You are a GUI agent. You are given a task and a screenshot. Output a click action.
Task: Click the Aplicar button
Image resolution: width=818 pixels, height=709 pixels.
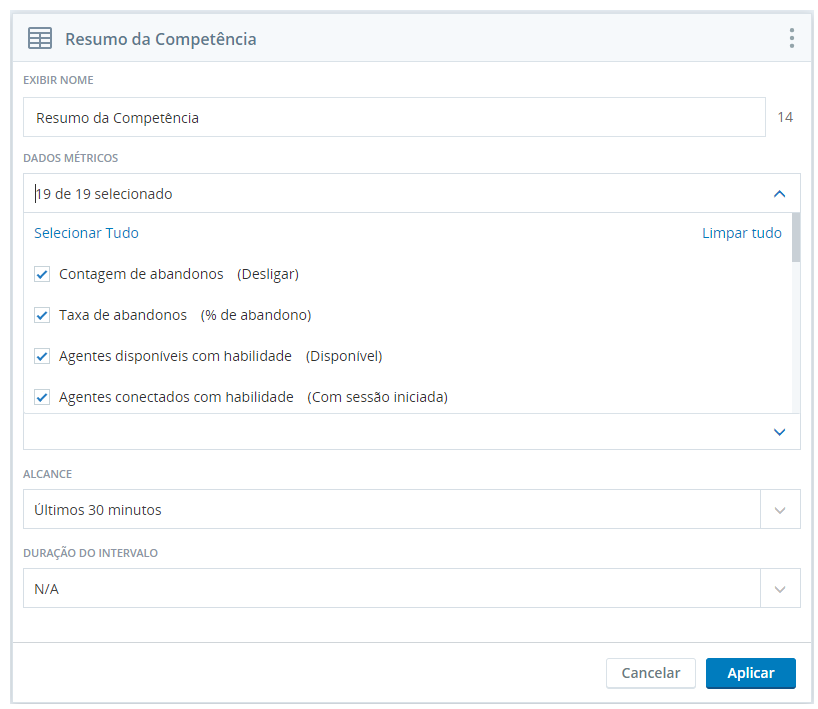click(x=751, y=673)
